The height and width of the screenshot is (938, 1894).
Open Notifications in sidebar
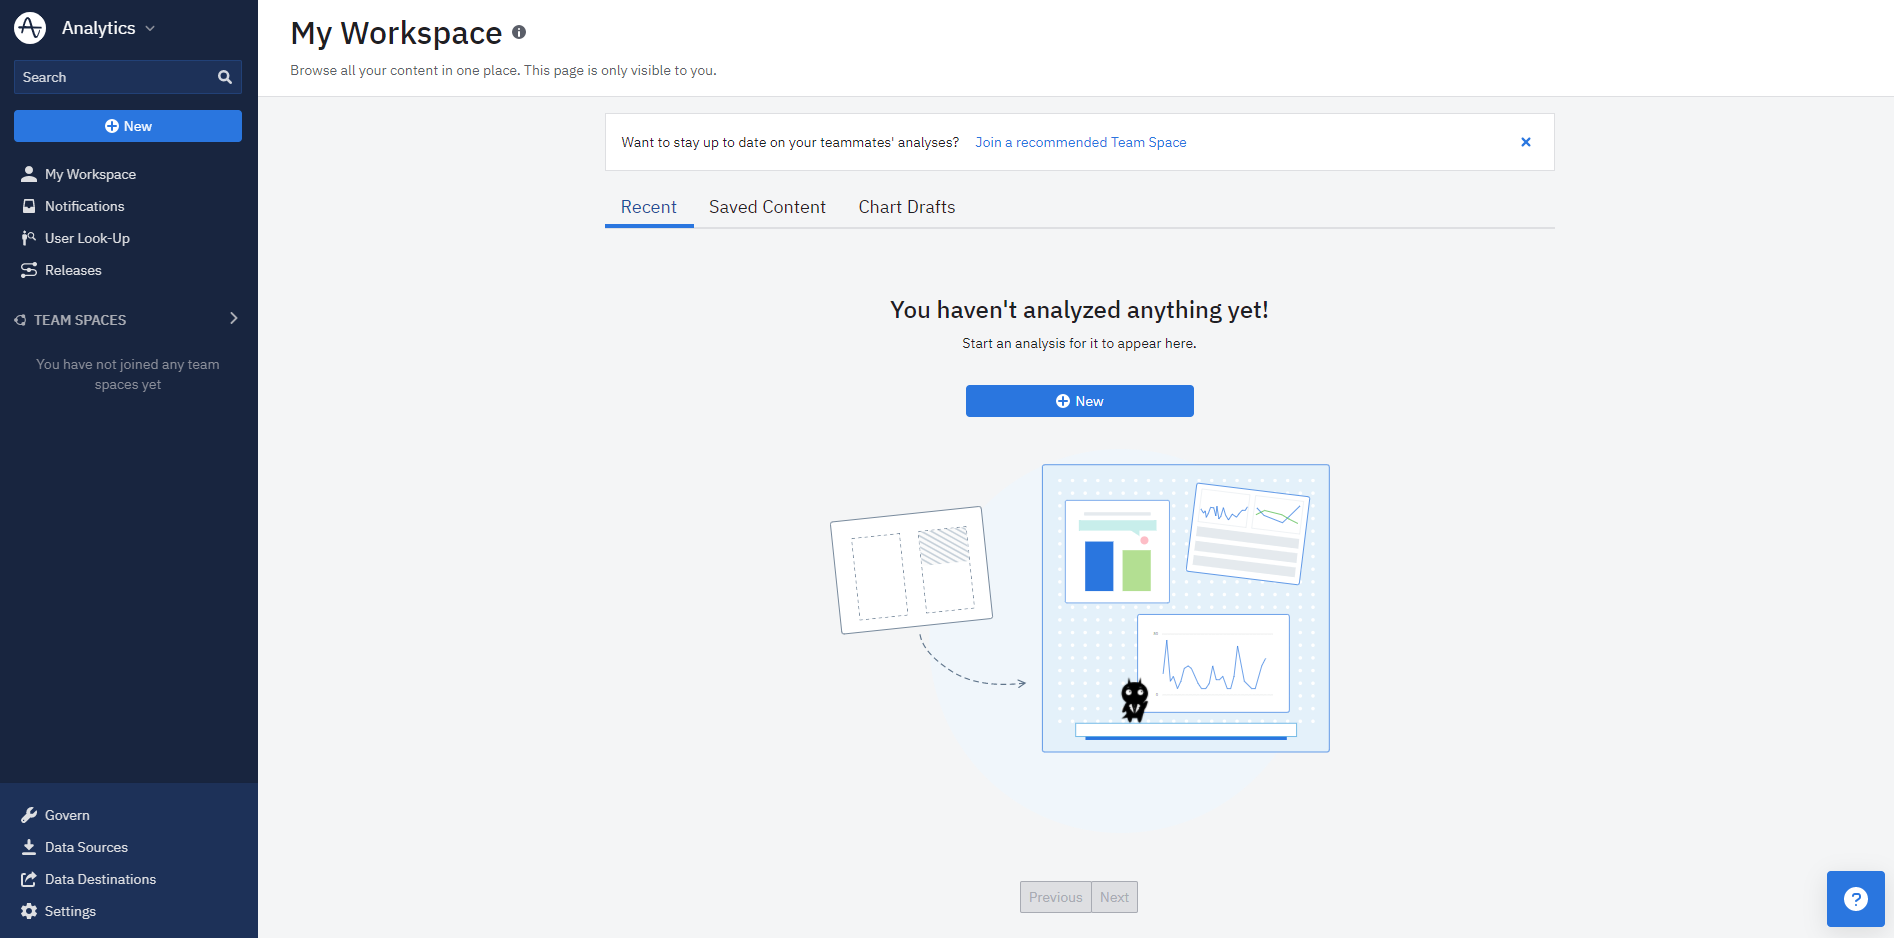click(84, 206)
